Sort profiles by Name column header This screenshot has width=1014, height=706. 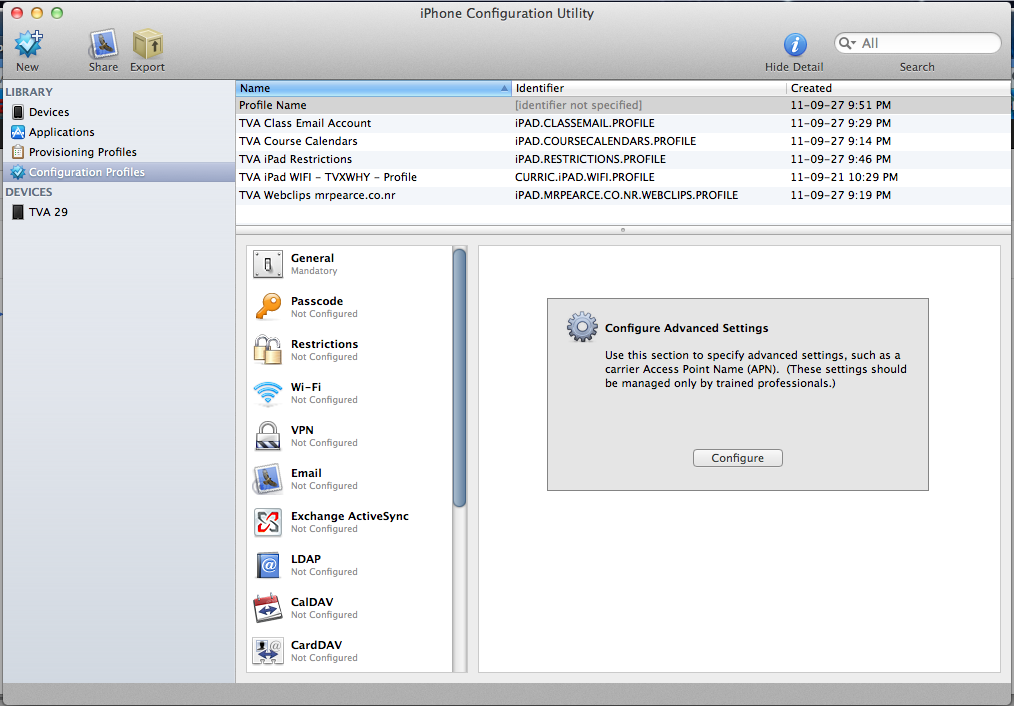tap(373, 88)
